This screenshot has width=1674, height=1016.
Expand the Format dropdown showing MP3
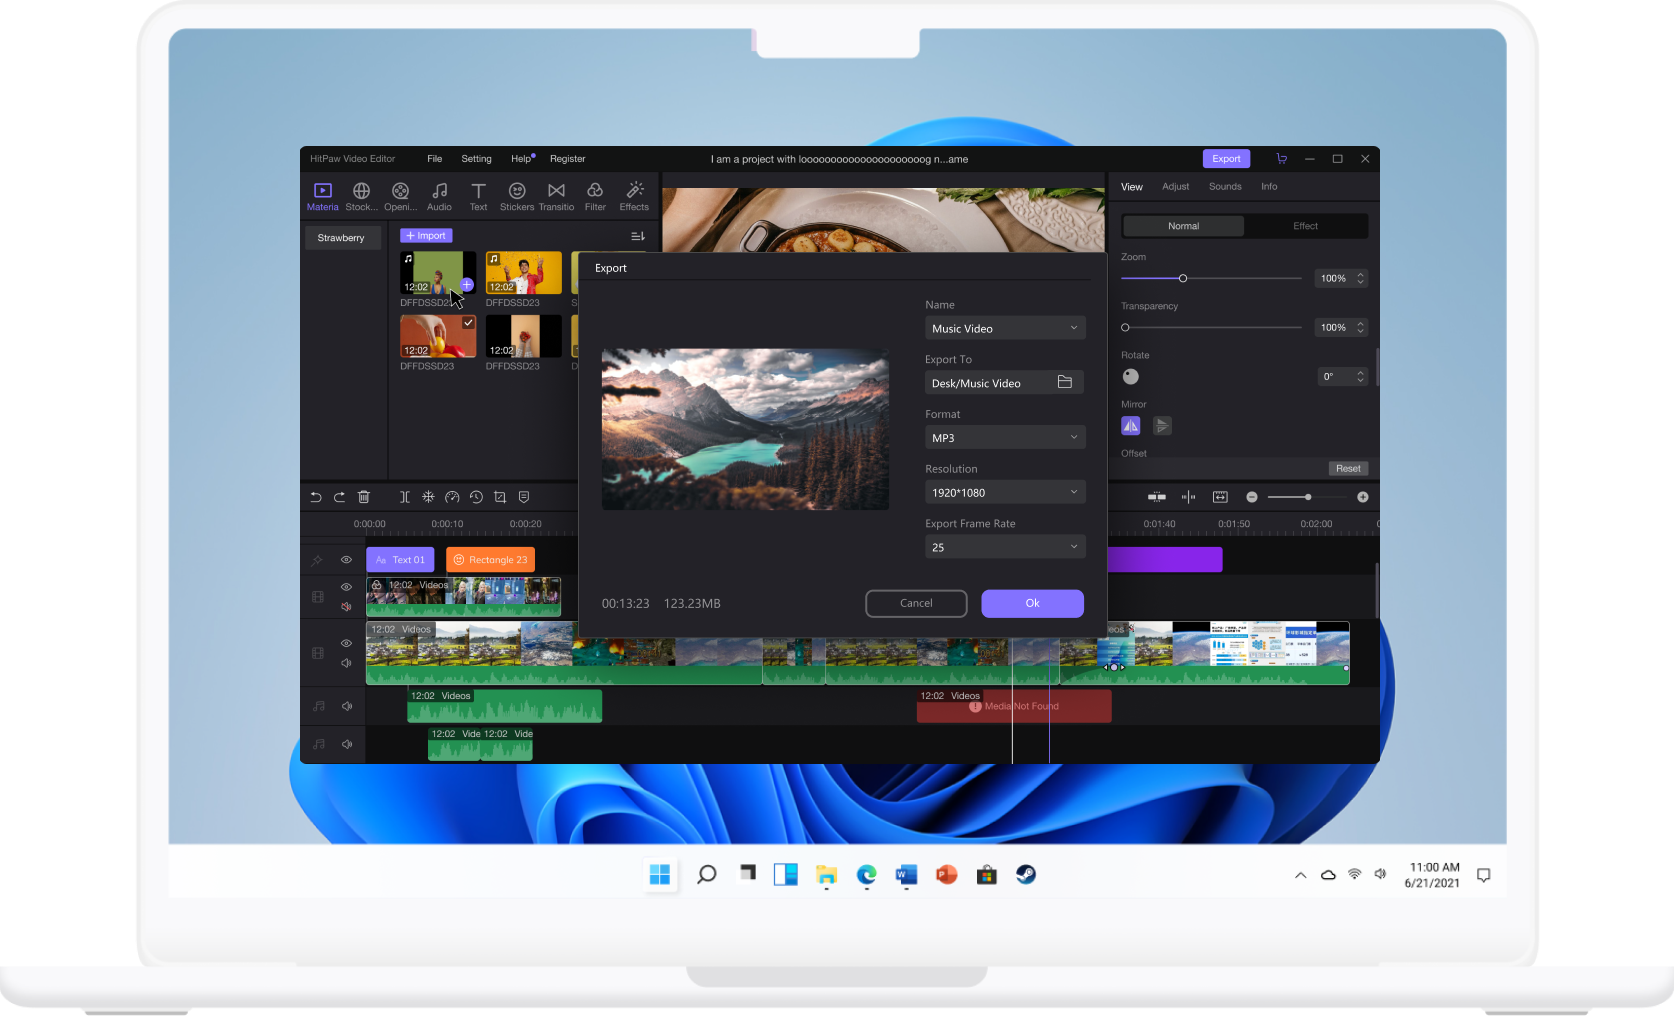(x=1005, y=438)
